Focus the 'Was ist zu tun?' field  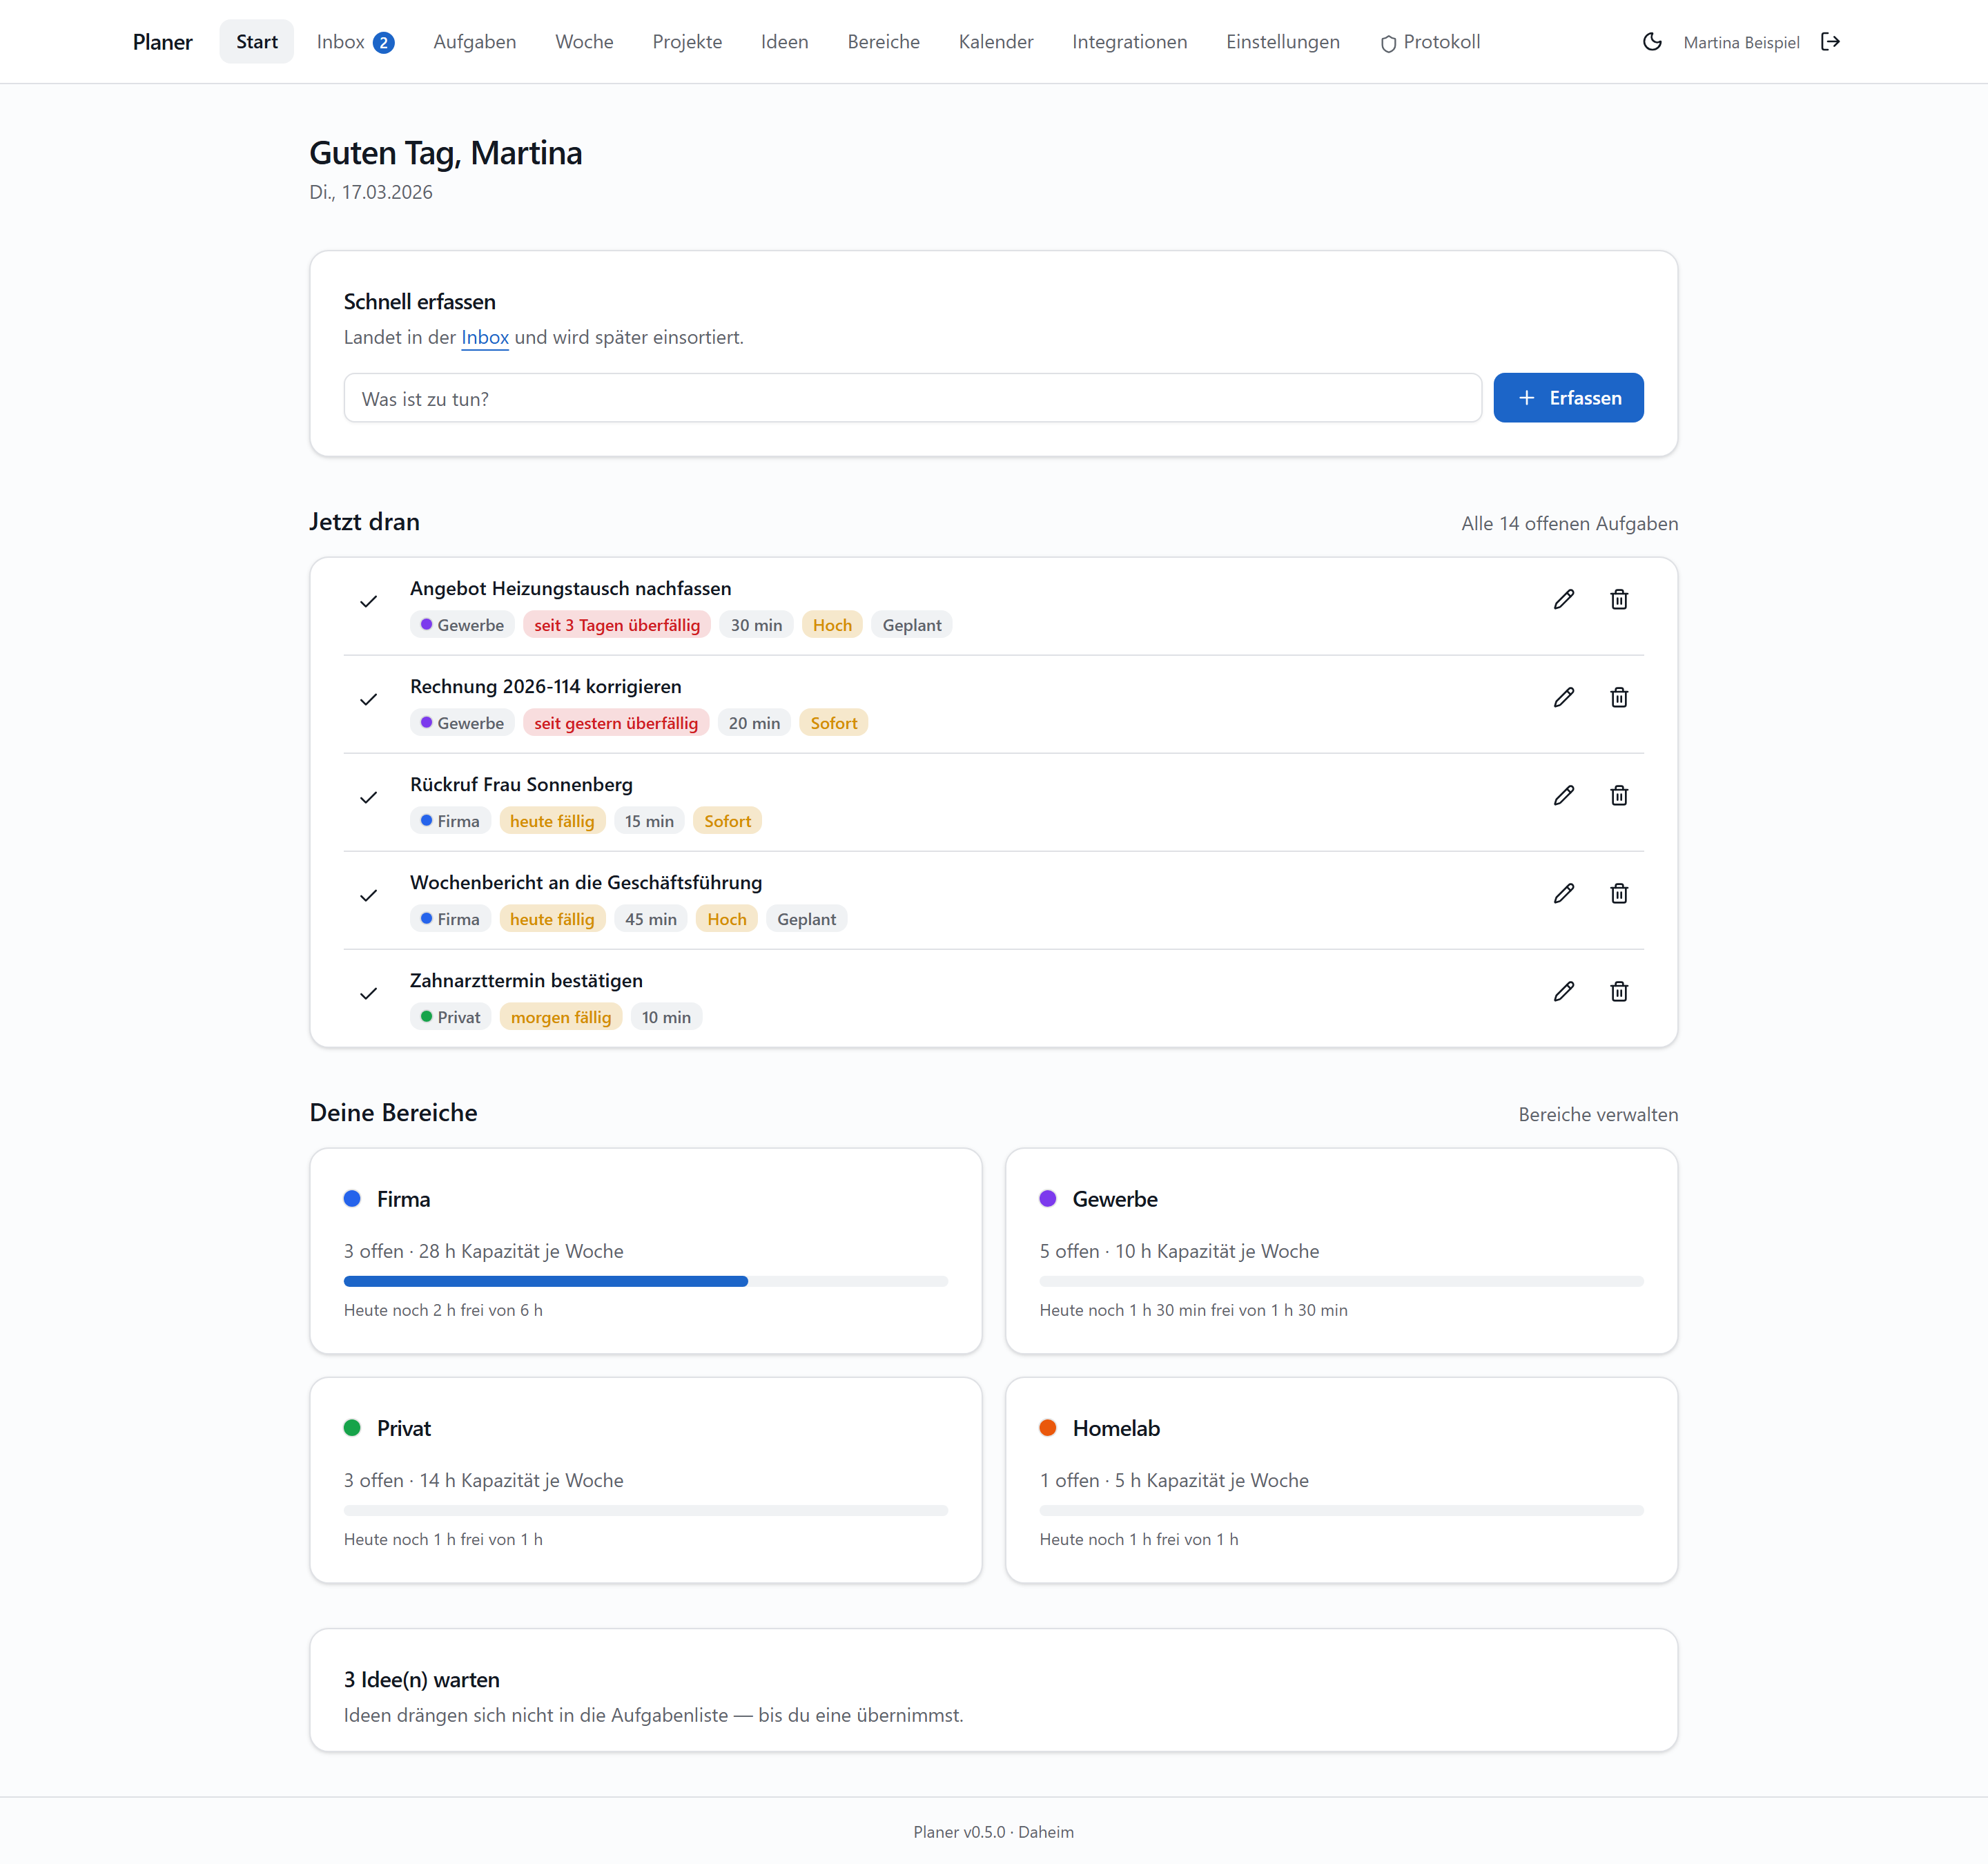pos(912,398)
